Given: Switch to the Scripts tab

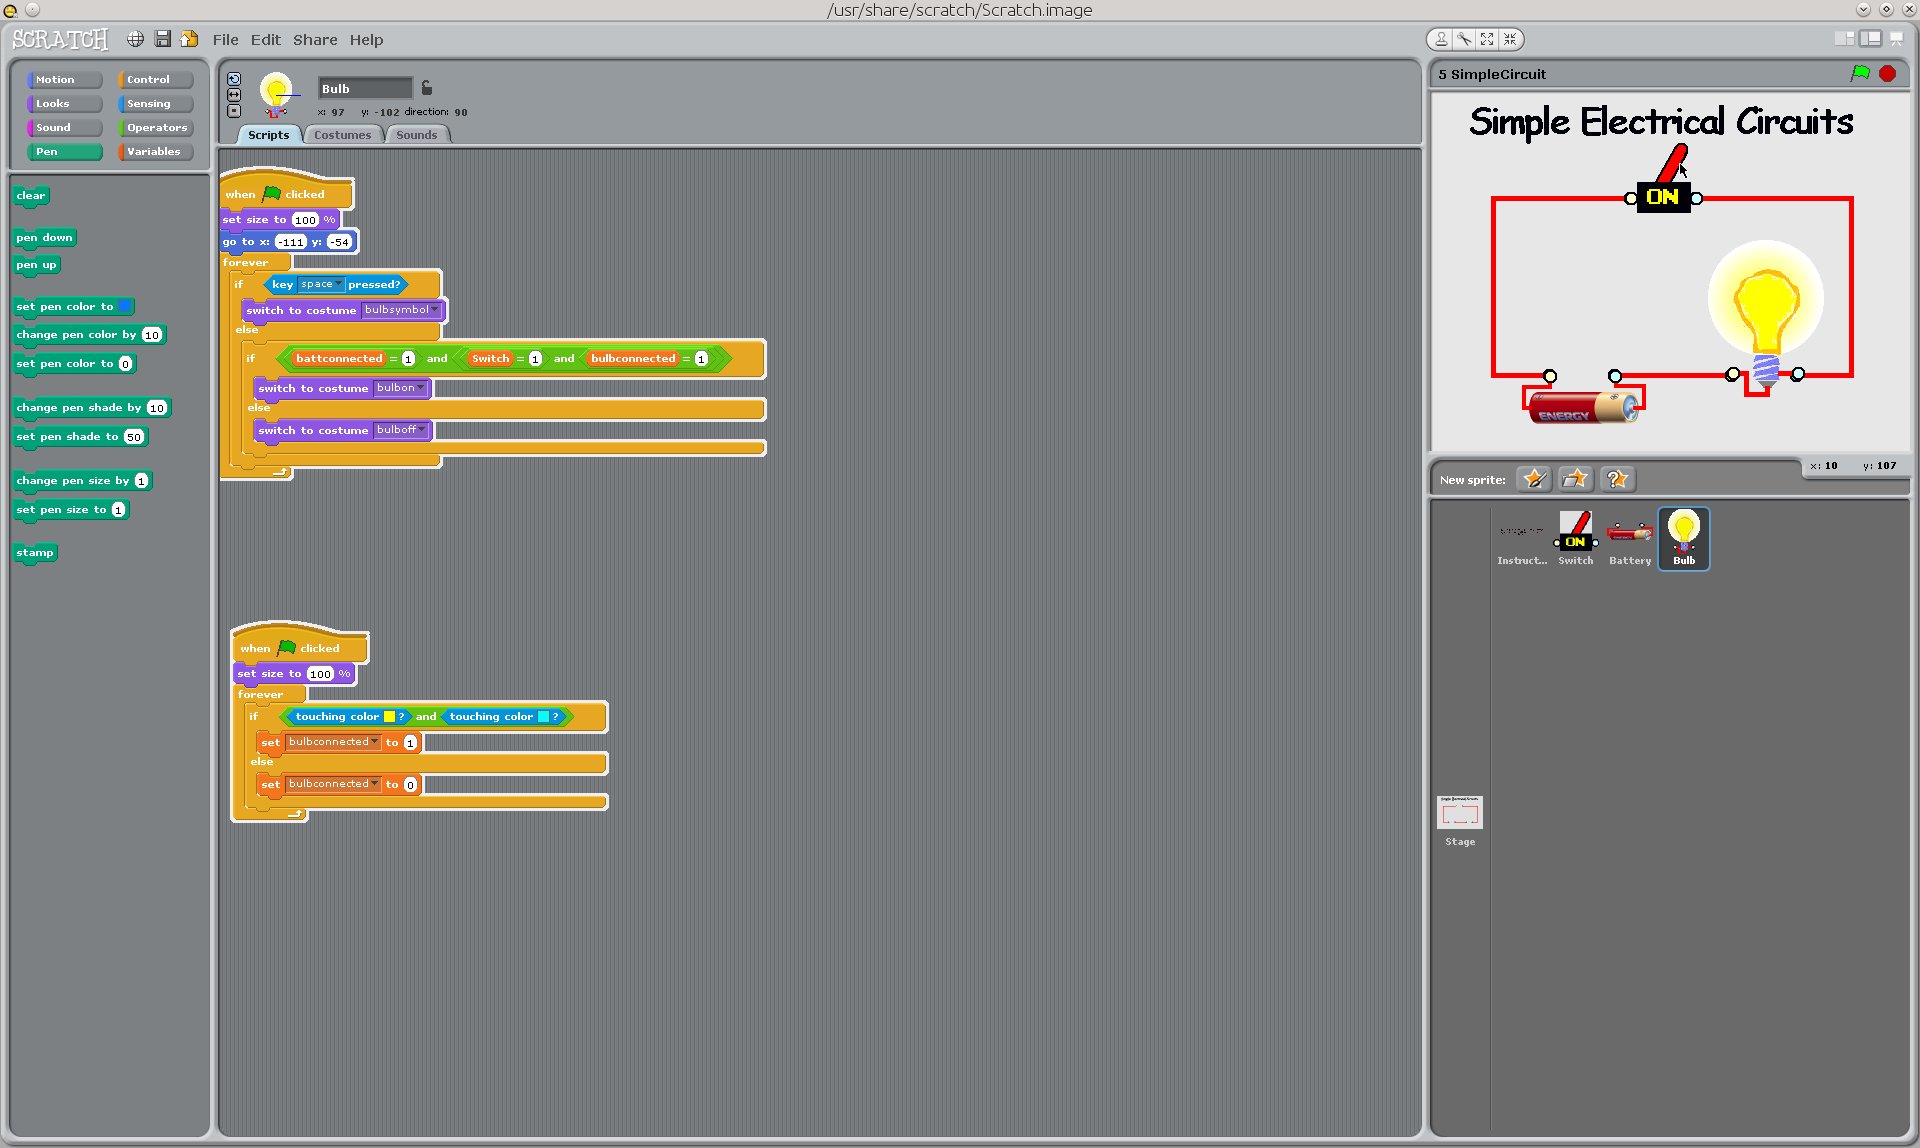Looking at the screenshot, I should click(x=268, y=135).
